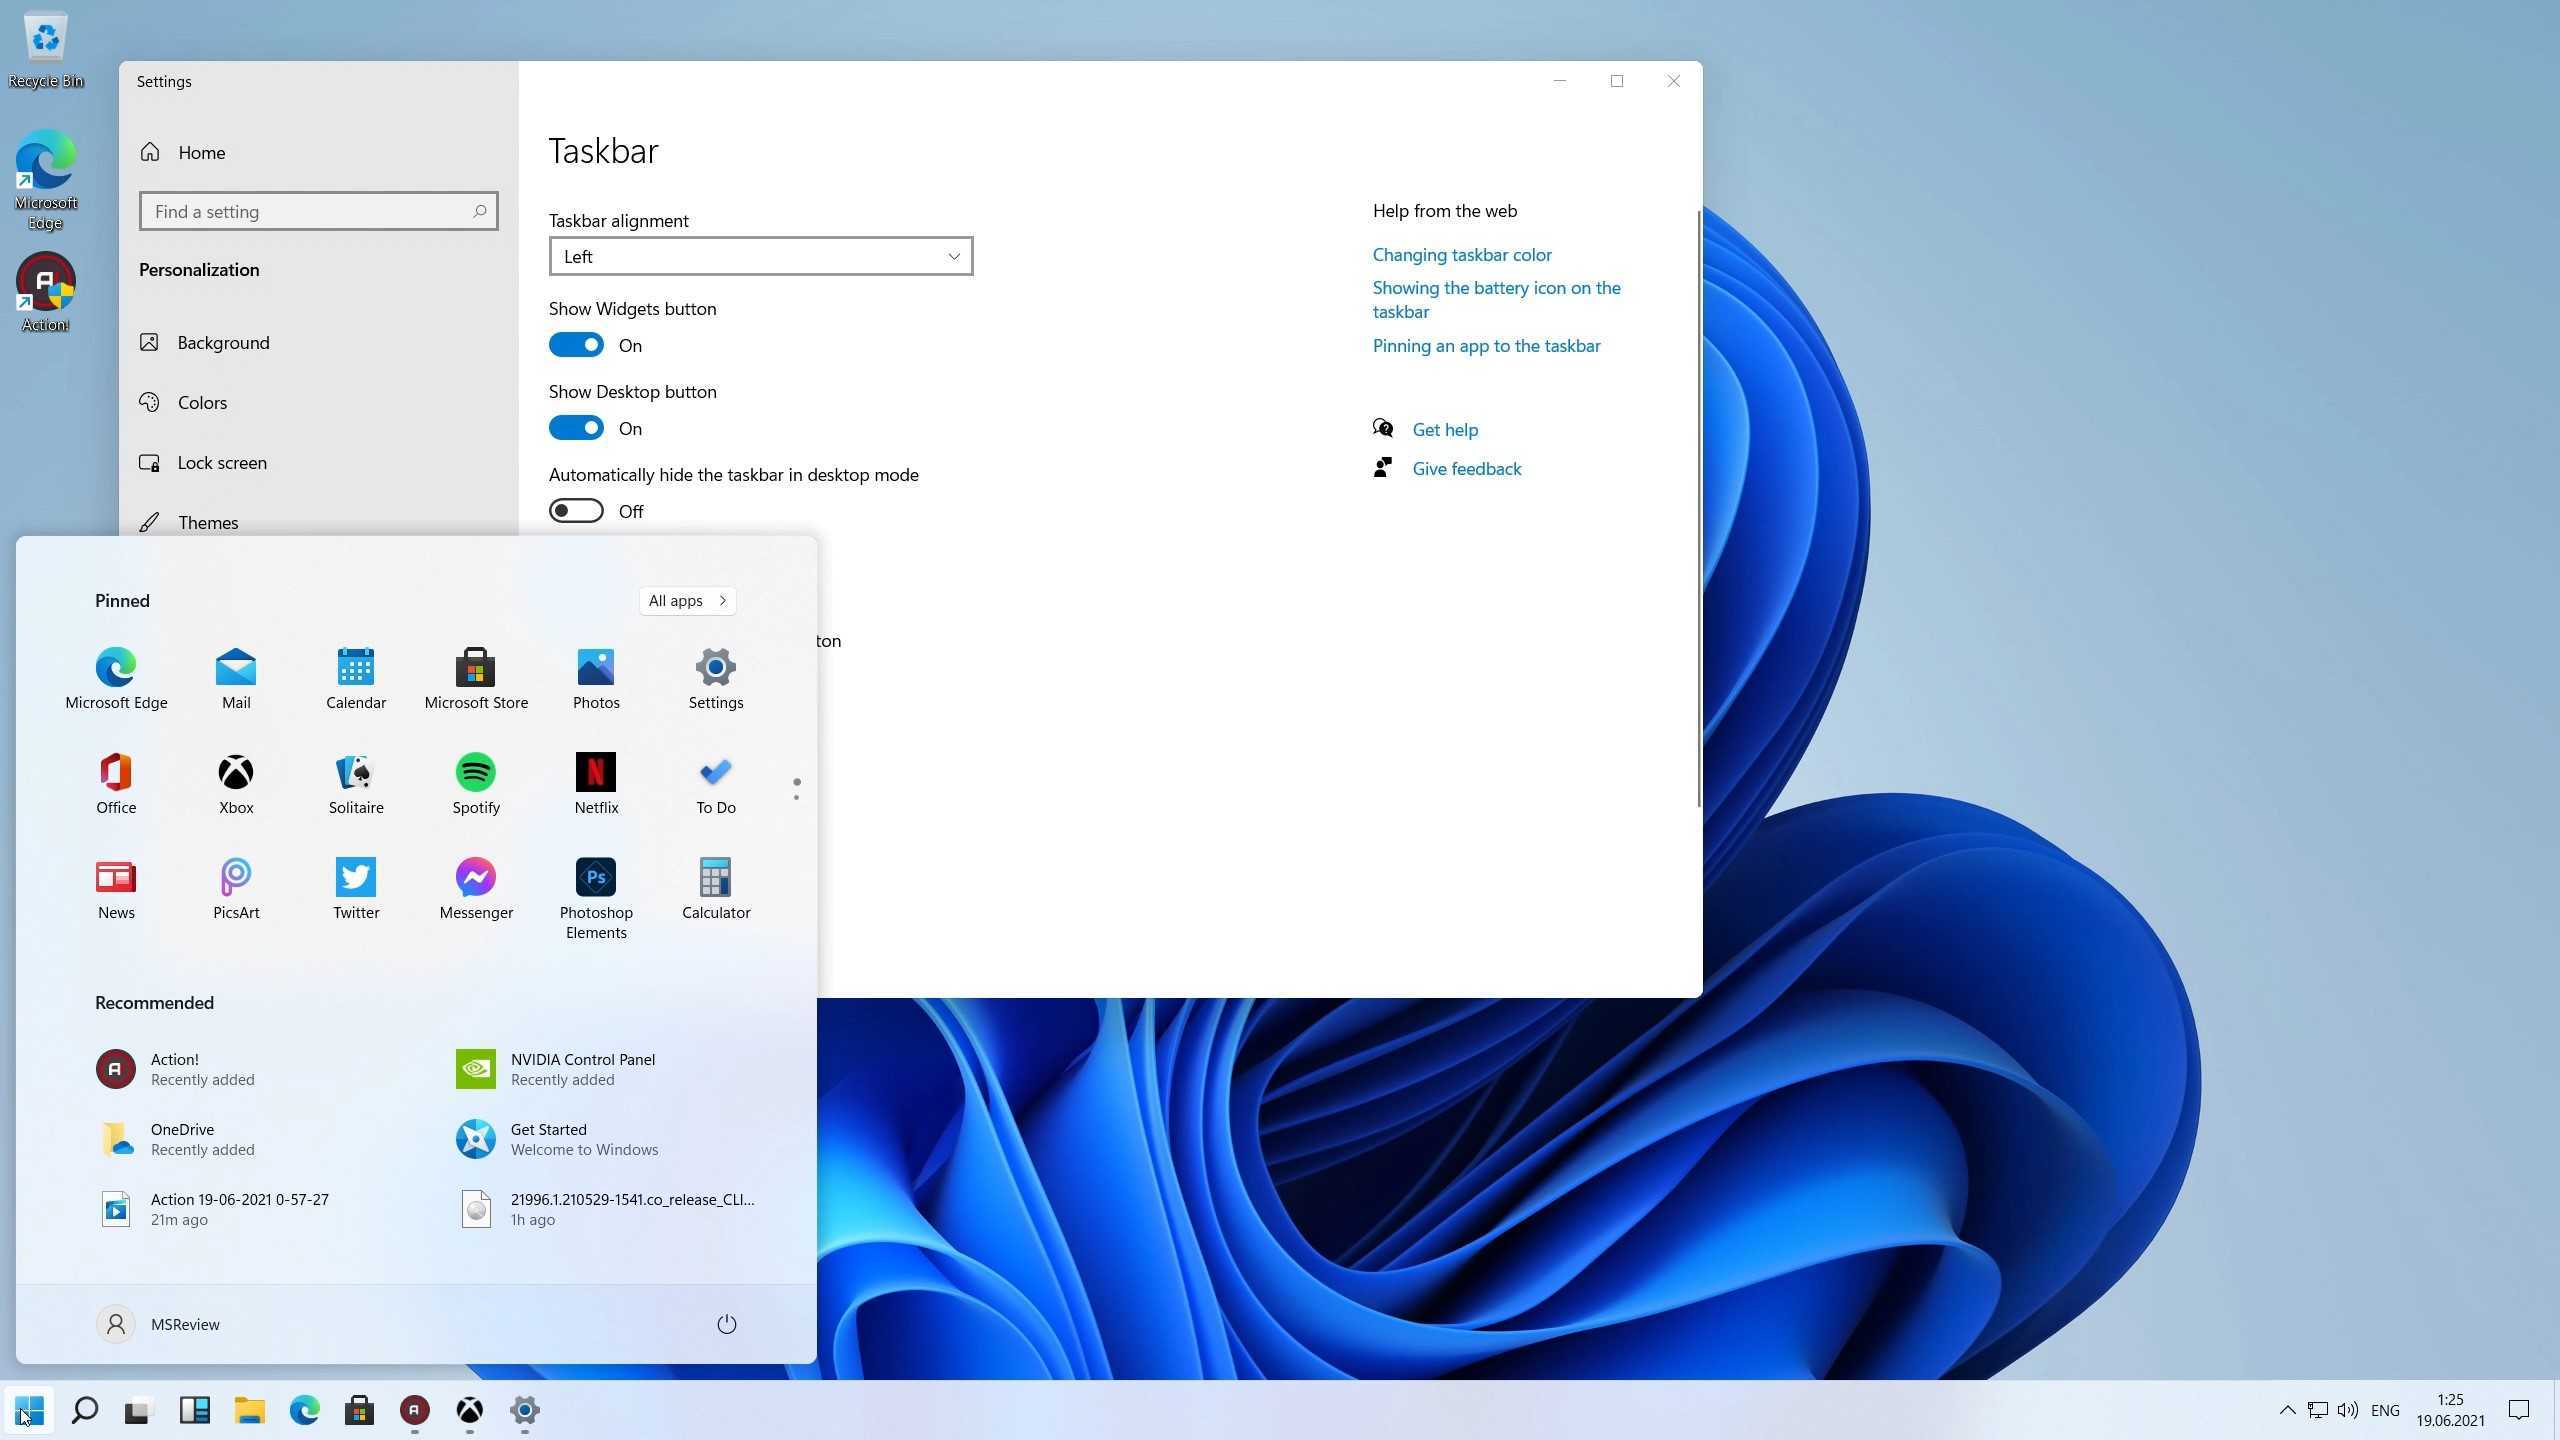This screenshot has width=2560, height=1440.
Task: Toggle Show Widgets button On/Off
Action: tap(575, 343)
